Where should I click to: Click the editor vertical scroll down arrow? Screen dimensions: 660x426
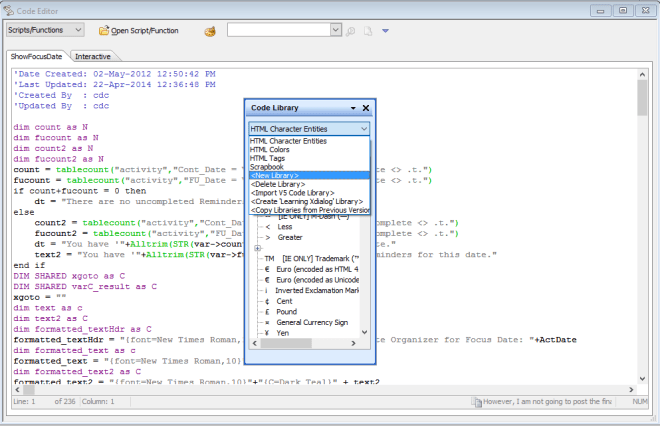tap(642, 378)
